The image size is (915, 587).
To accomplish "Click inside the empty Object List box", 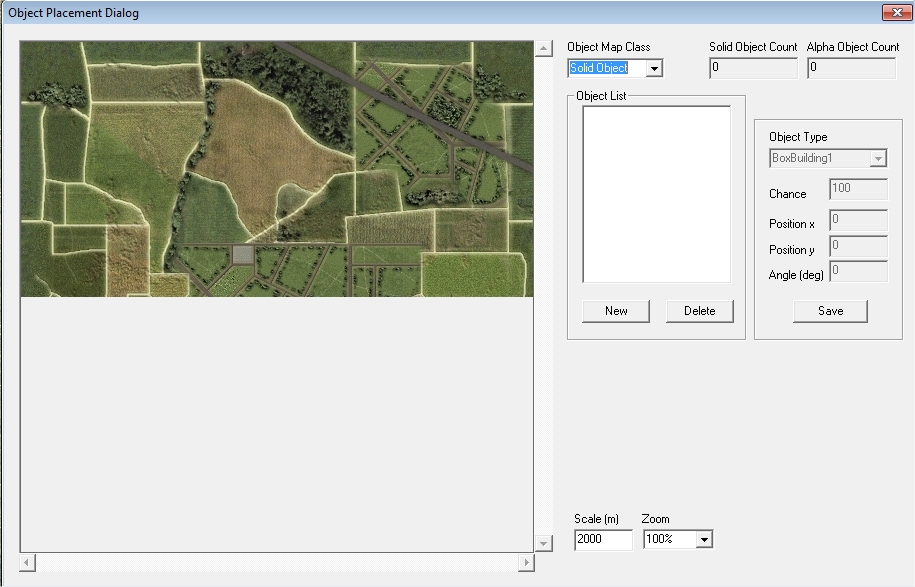I will 656,194.
